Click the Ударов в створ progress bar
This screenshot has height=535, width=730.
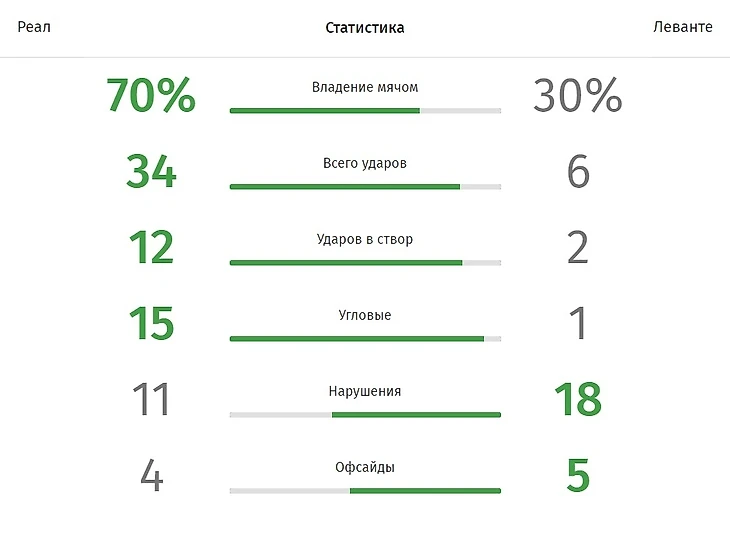coord(365,263)
